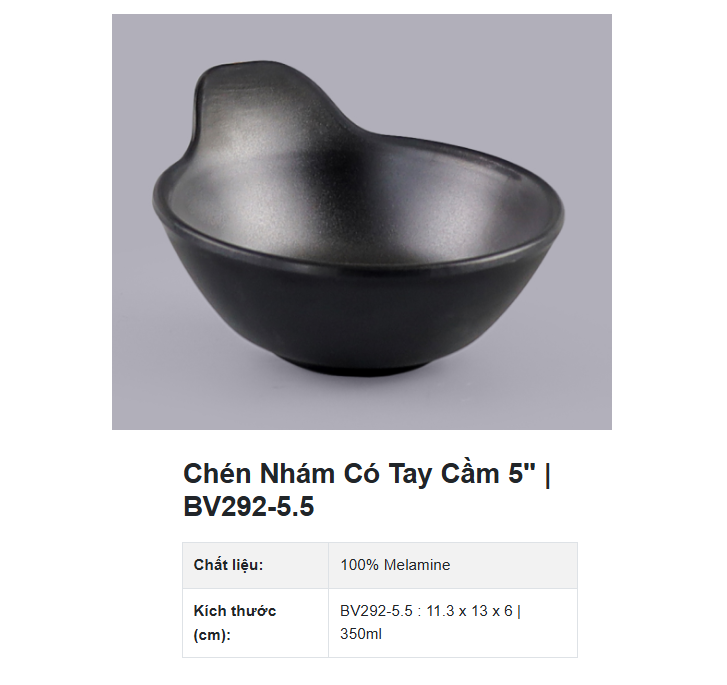Click the "100%" text in the material row
Screen dimensions: 727x685
355,565
